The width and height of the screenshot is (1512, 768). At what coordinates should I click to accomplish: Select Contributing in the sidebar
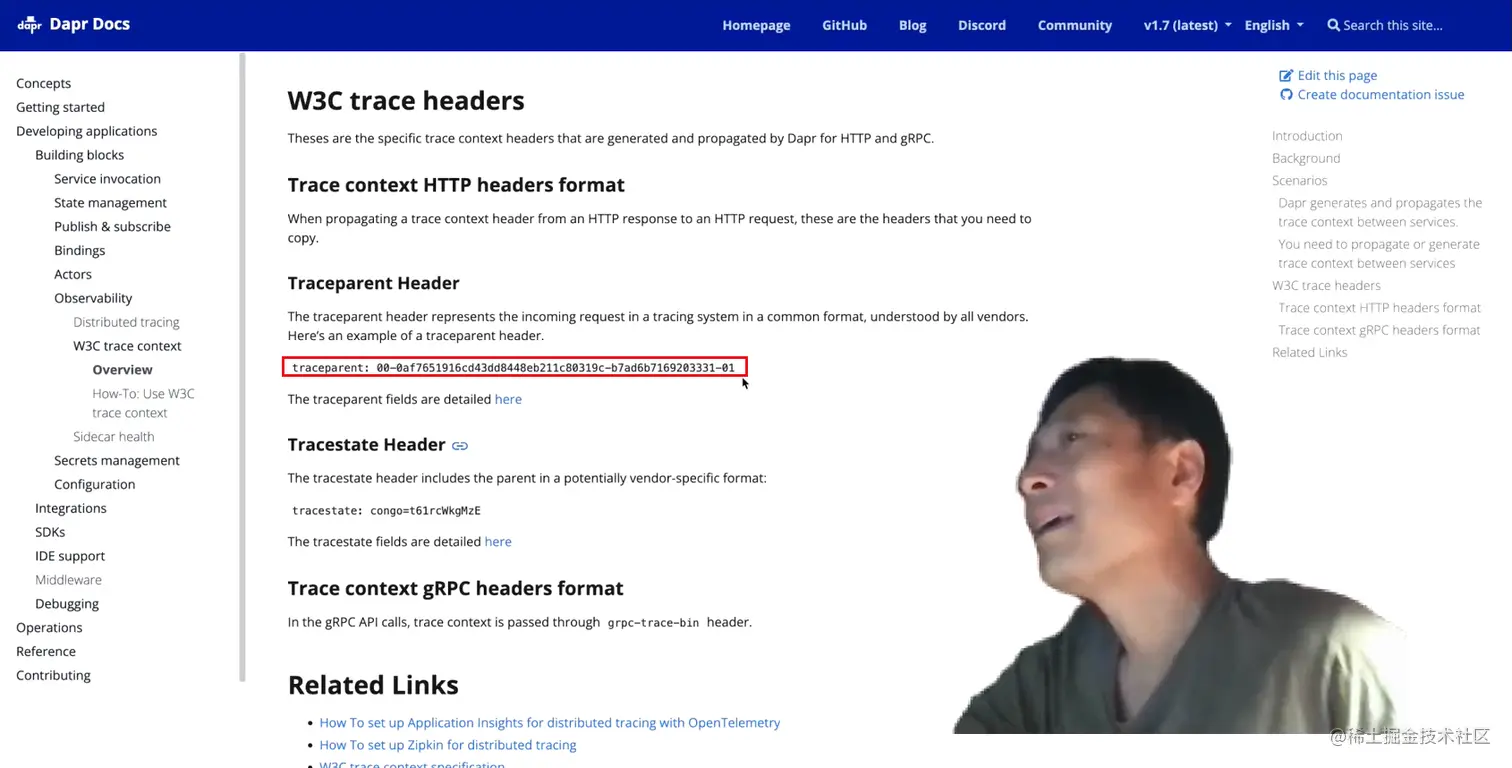pyautogui.click(x=53, y=676)
